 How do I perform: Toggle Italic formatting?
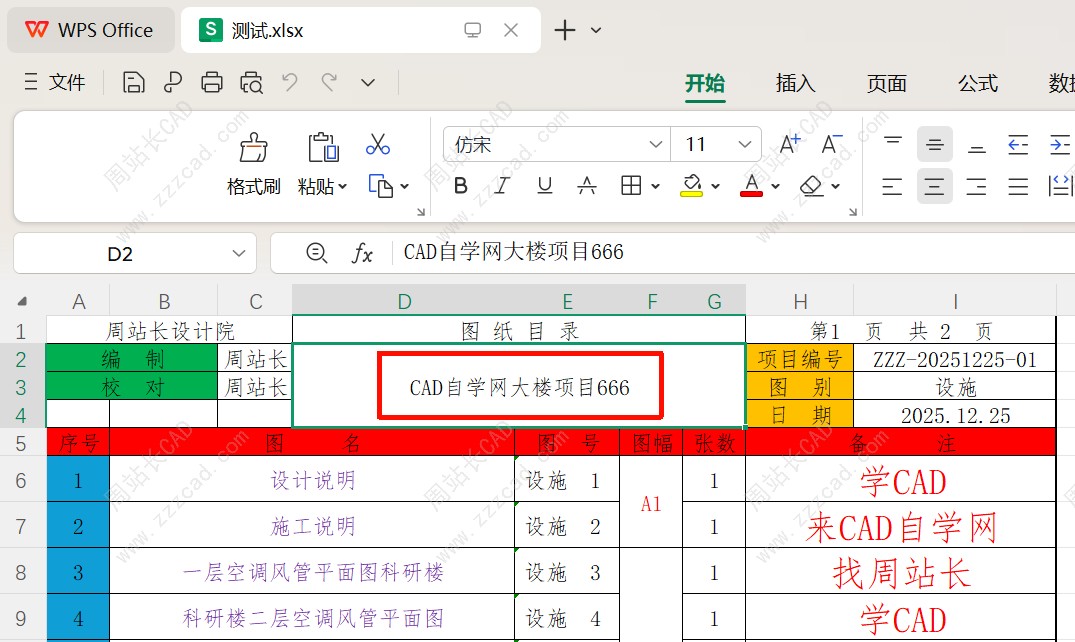click(502, 186)
